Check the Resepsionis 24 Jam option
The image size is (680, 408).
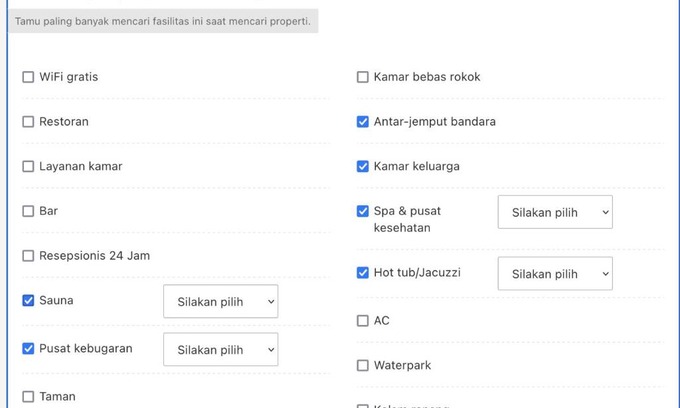(x=28, y=256)
